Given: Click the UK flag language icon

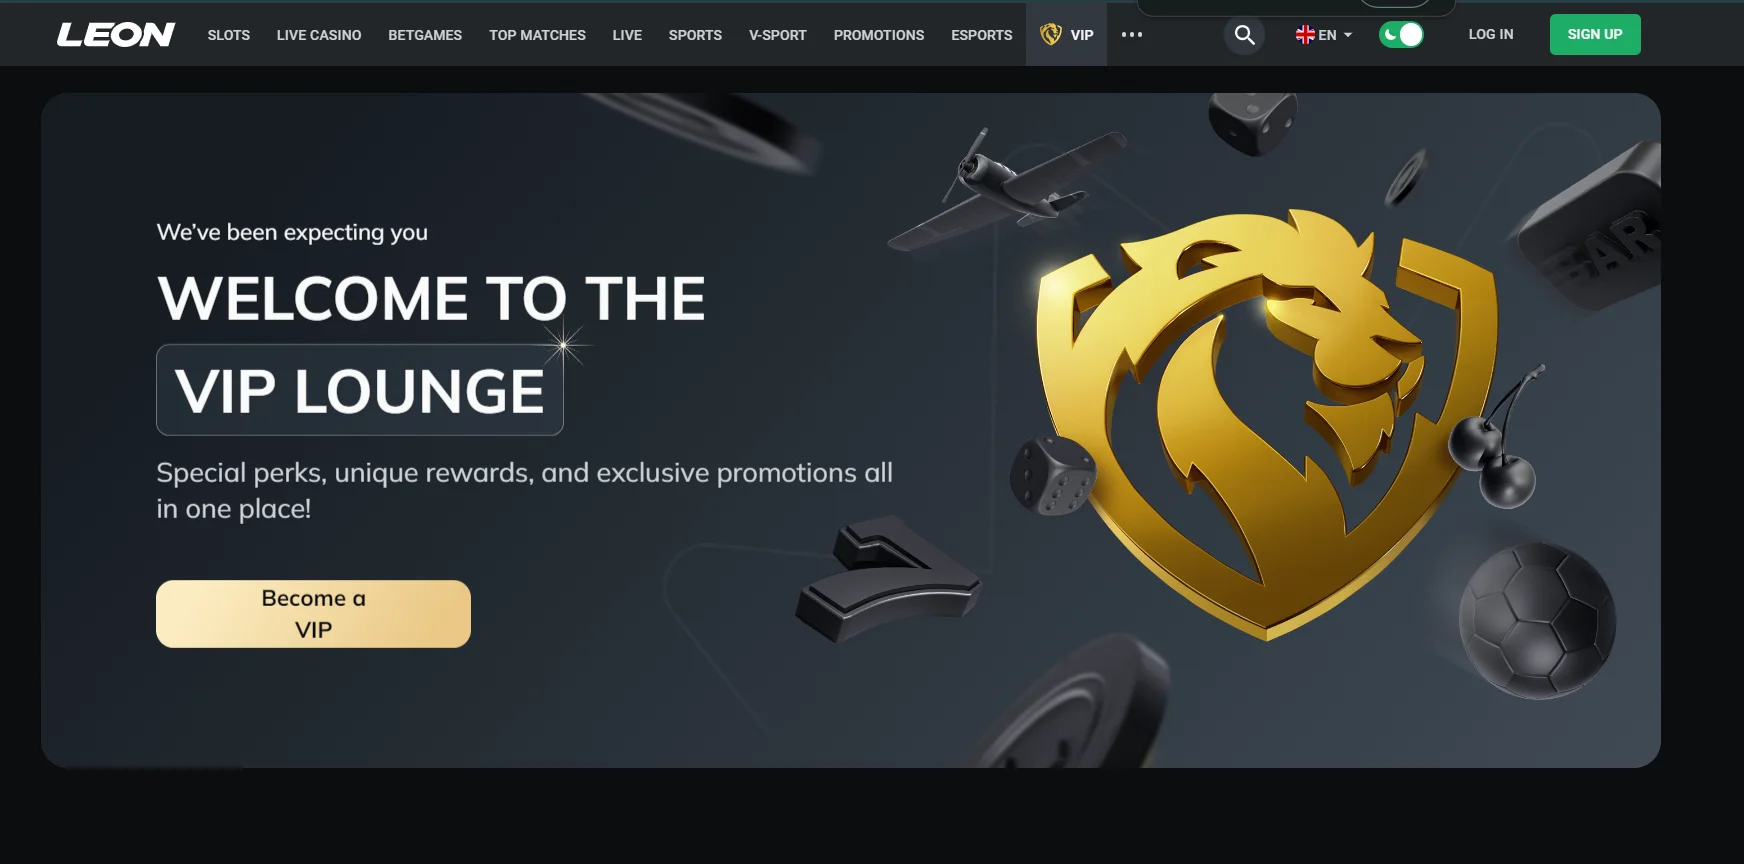Looking at the screenshot, I should [x=1305, y=35].
